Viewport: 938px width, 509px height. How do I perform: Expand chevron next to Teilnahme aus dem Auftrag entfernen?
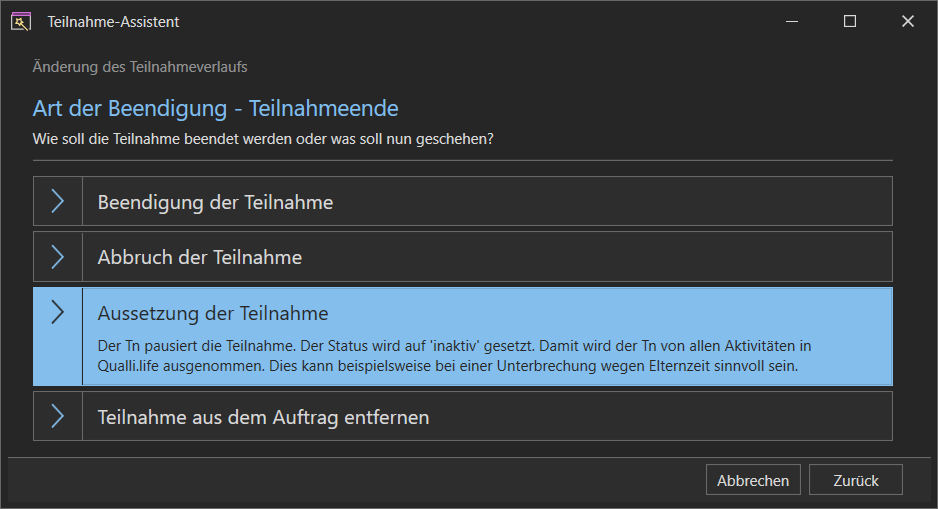coord(57,416)
